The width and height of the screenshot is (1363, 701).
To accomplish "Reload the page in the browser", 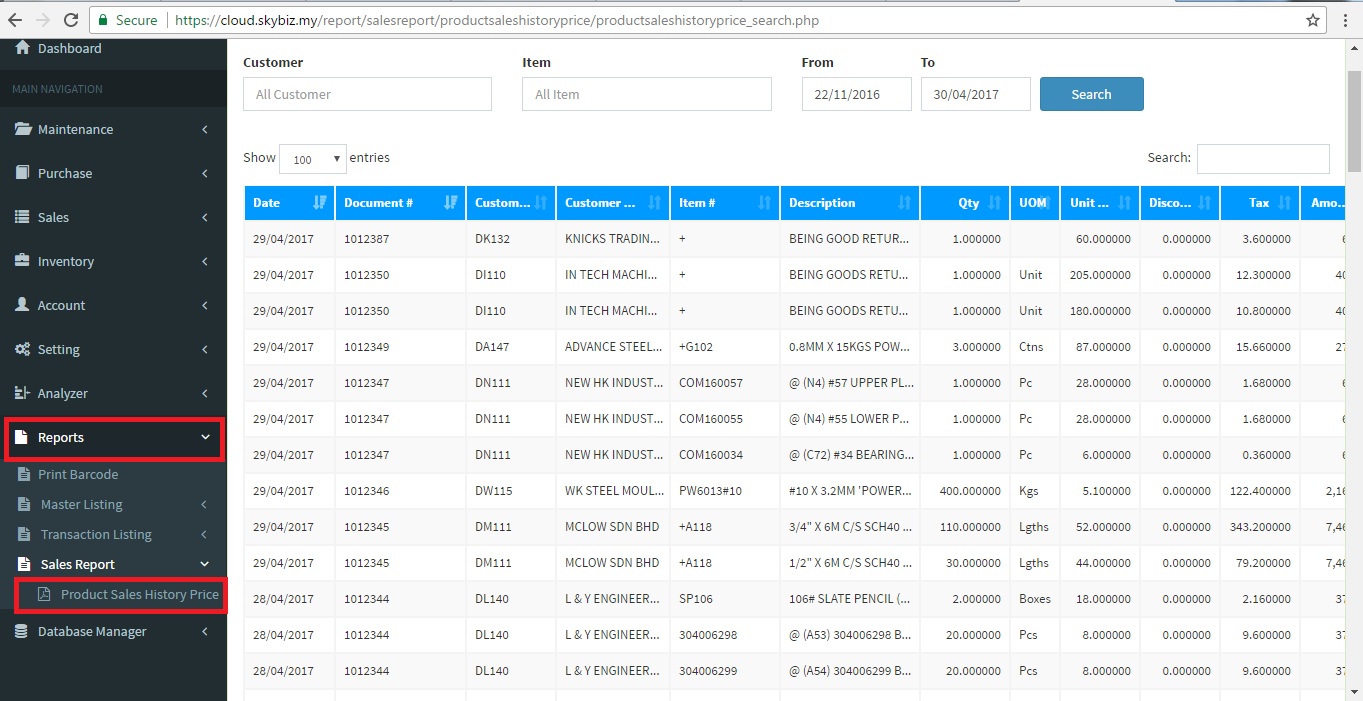I will (70, 20).
